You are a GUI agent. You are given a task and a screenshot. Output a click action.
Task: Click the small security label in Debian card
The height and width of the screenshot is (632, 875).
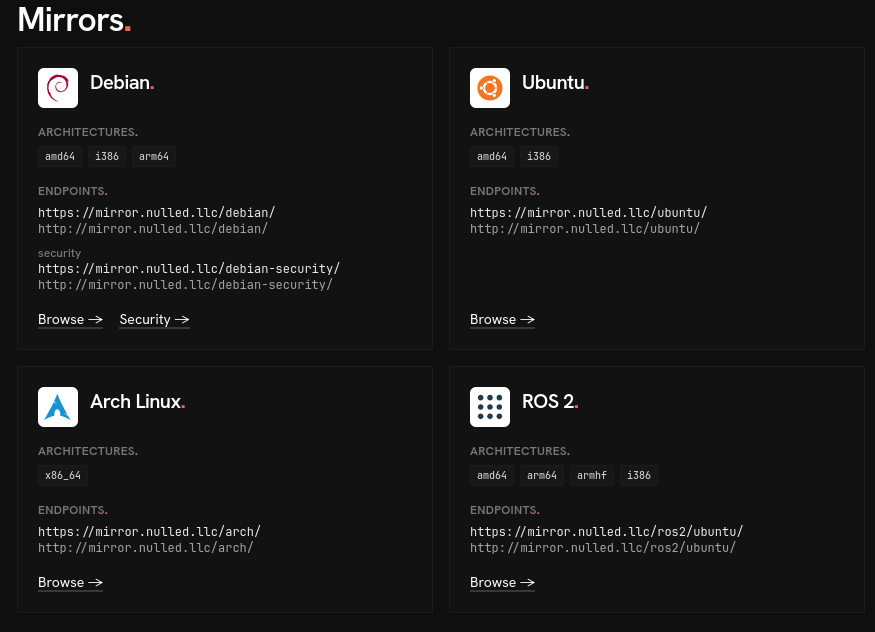point(59,253)
